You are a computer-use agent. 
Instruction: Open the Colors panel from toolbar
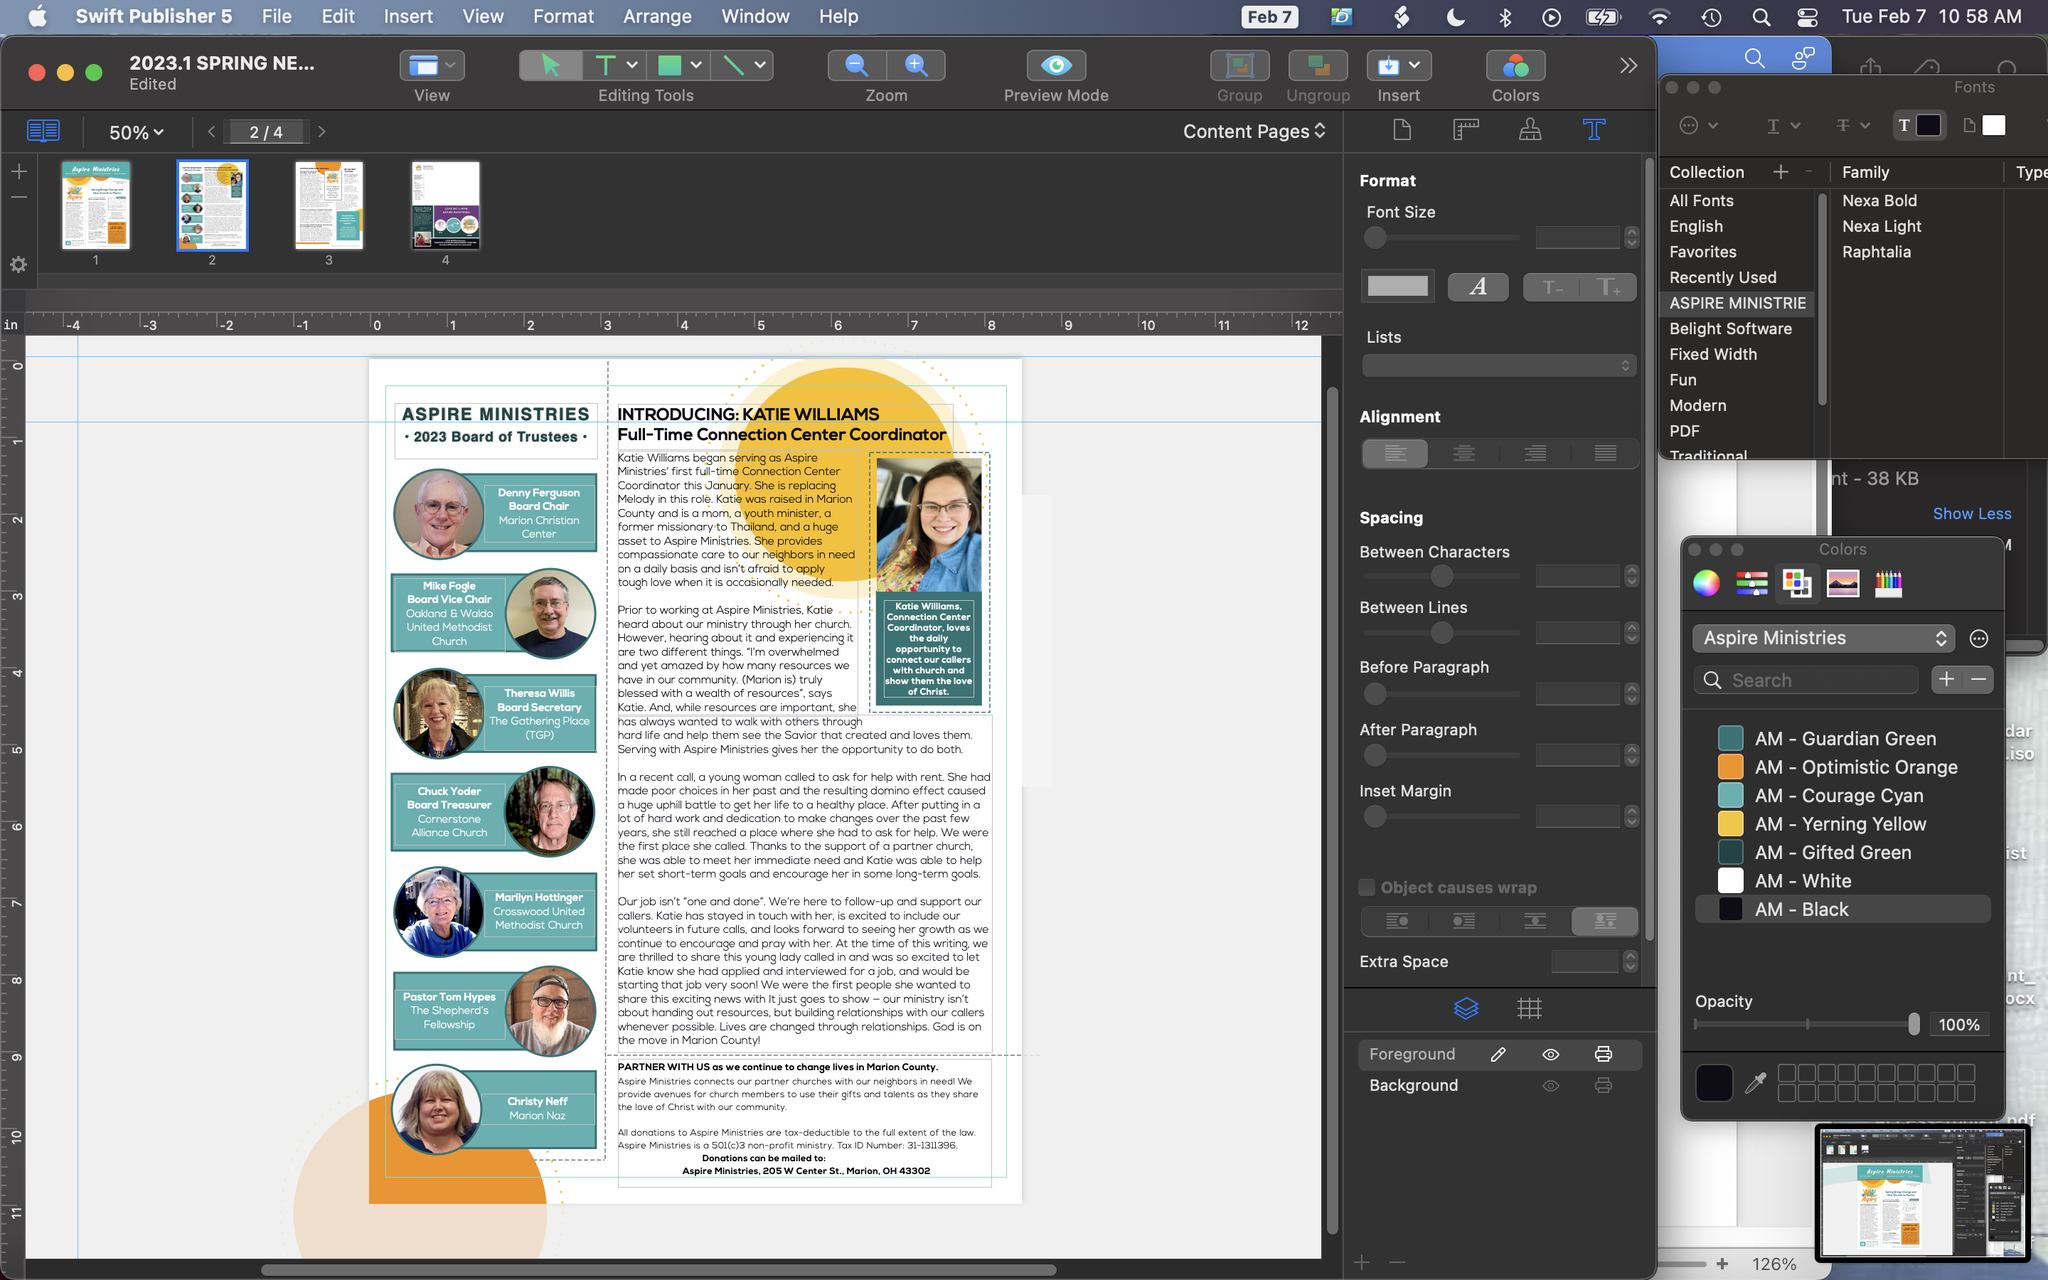[1515, 66]
